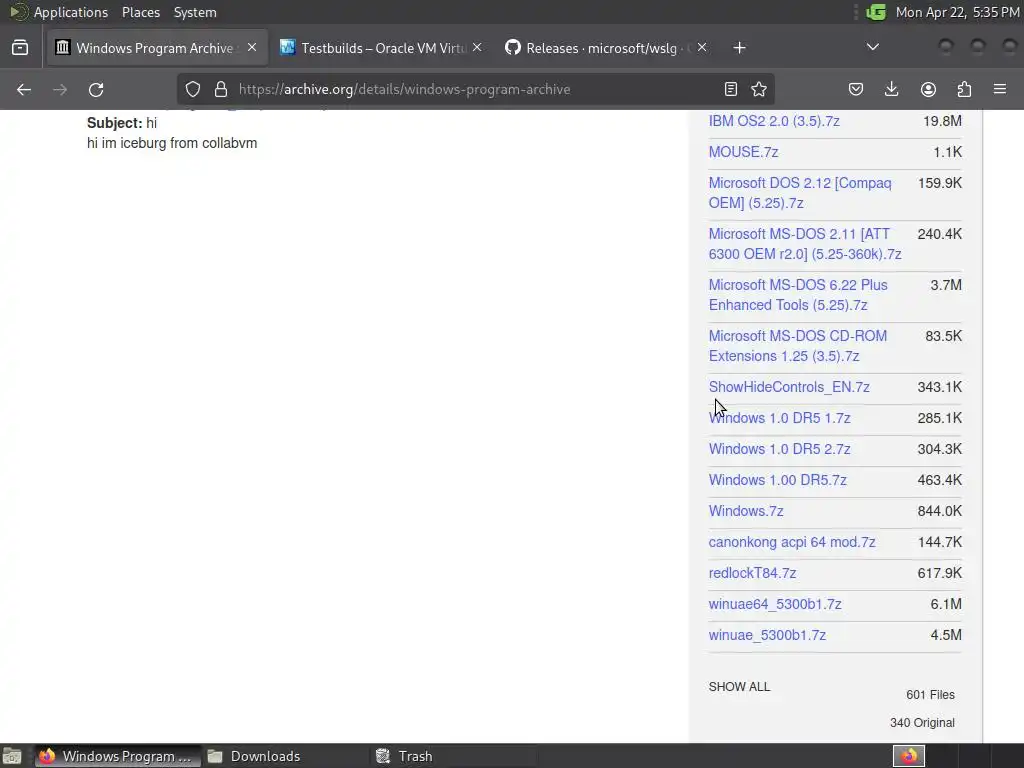Download winuae64_5300b1.7z
The height and width of the screenshot is (768, 1024).
[x=775, y=604]
